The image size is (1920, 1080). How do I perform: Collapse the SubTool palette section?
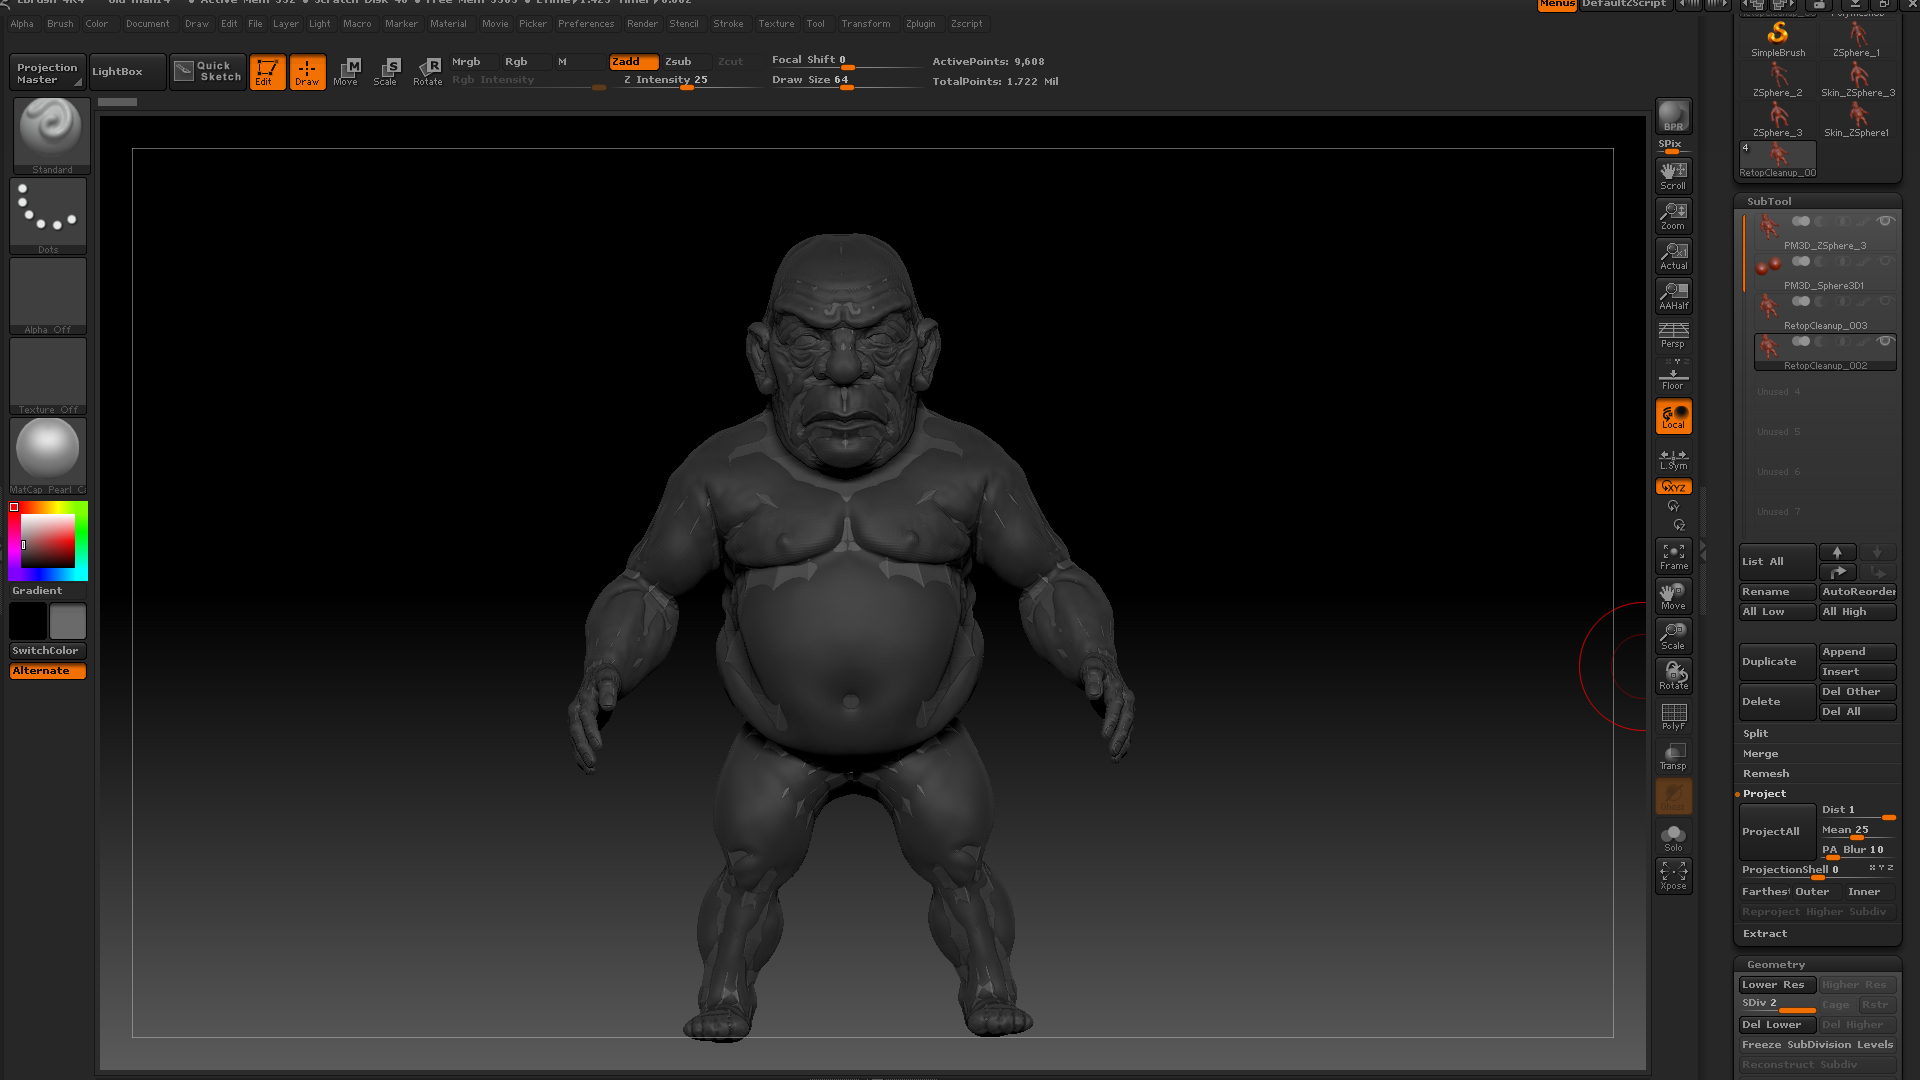point(1769,201)
